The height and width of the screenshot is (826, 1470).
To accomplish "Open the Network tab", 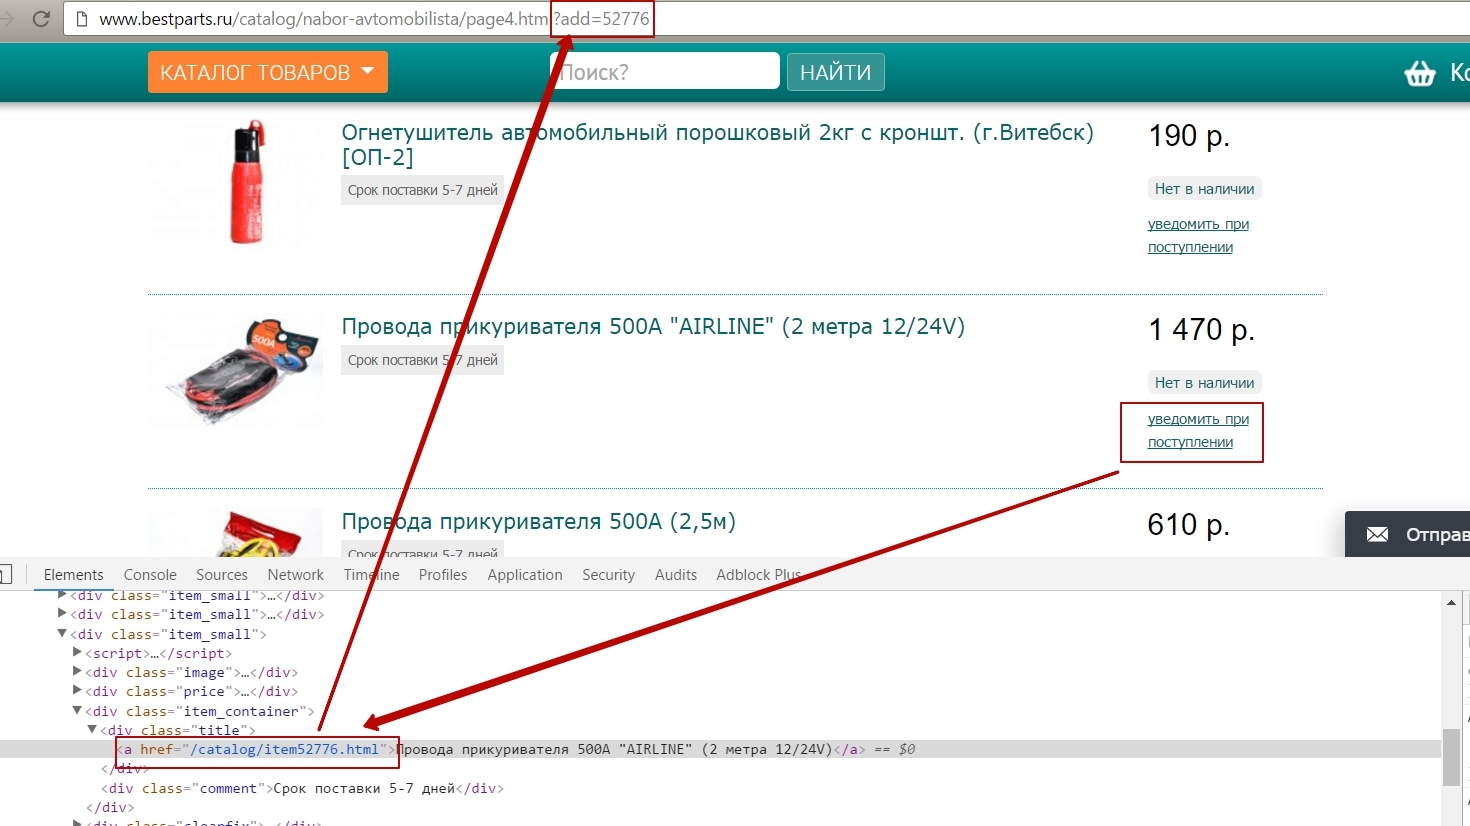I will [x=295, y=575].
